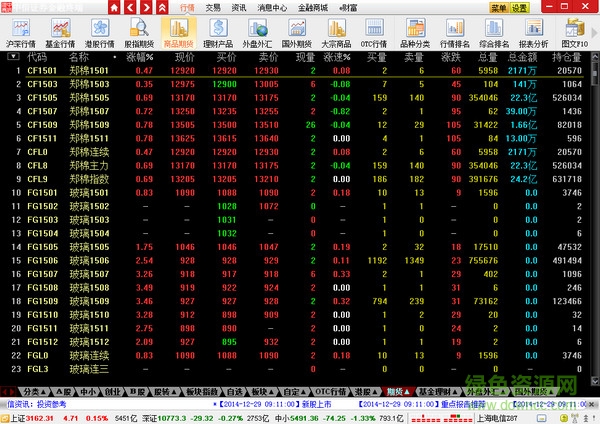600x424 pixels.
Task: Open 图文F10 info page
Action: (x=575, y=33)
